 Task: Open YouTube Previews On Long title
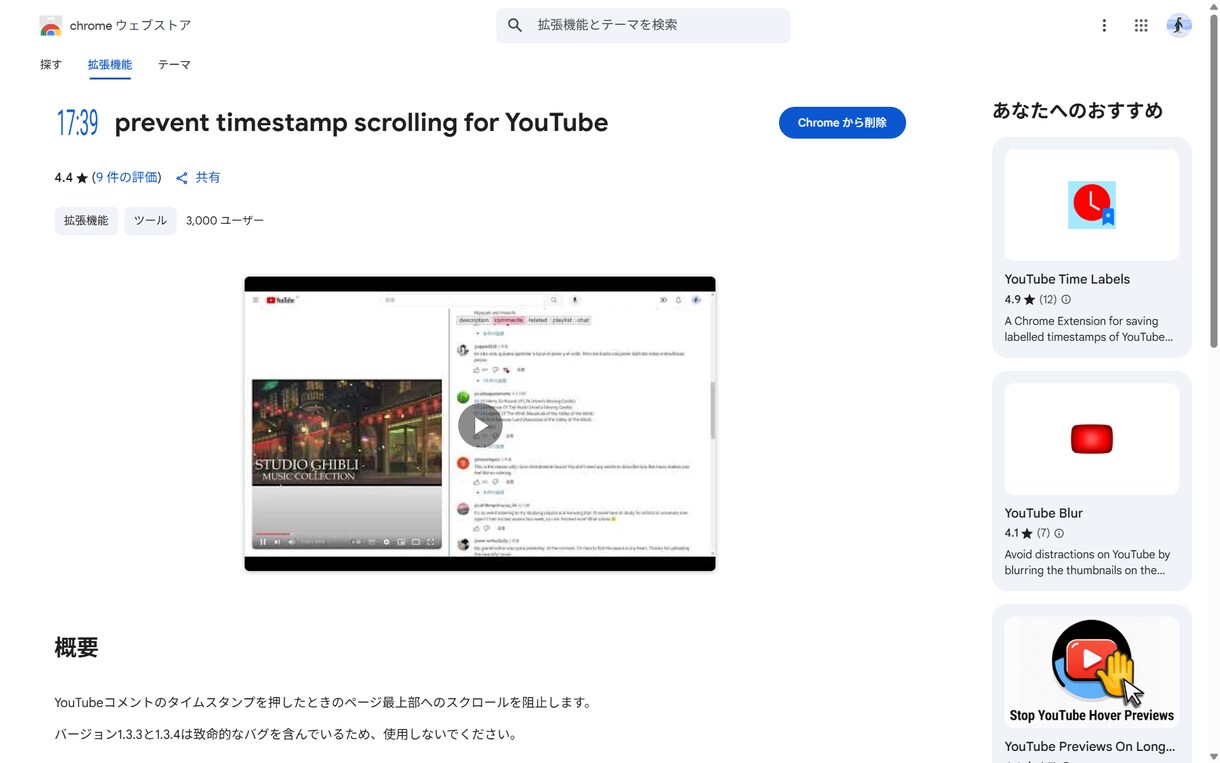point(1090,747)
